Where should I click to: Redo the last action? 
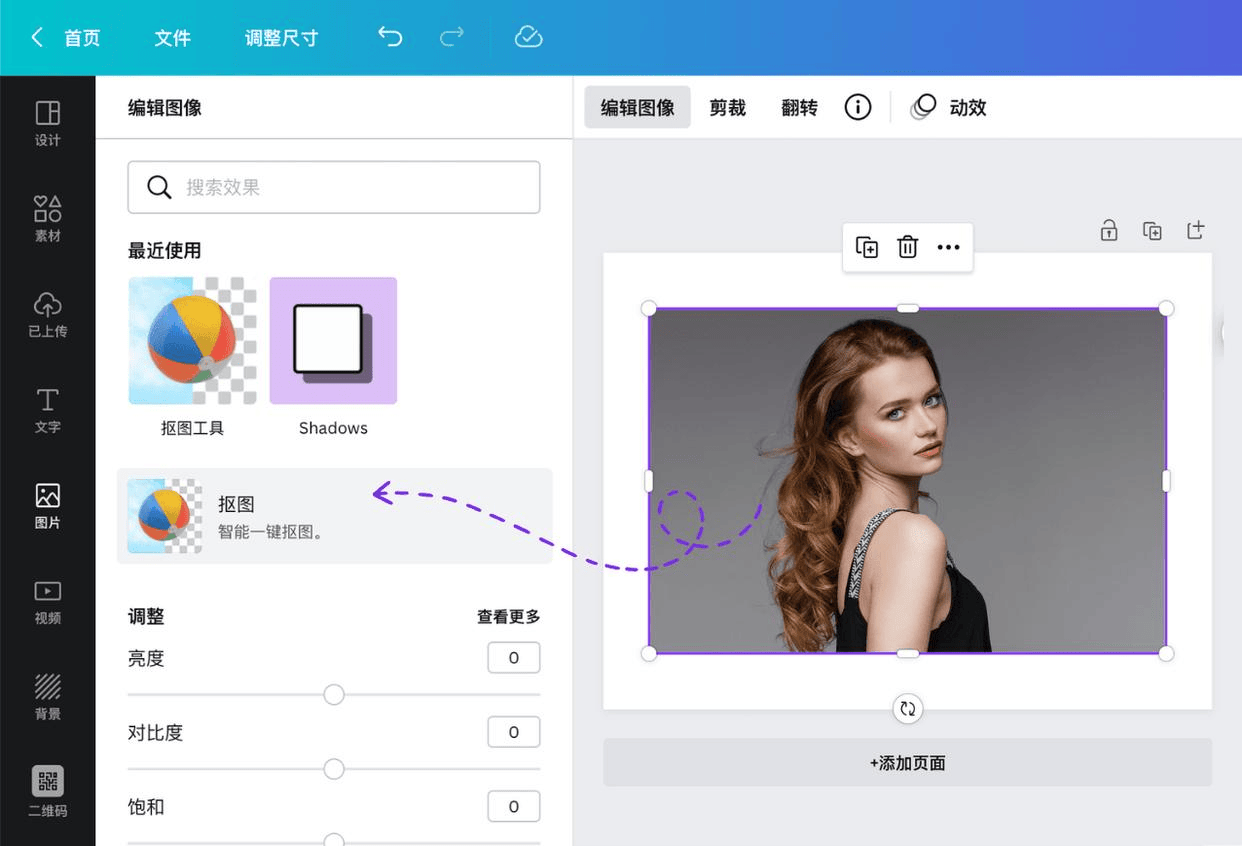tap(452, 37)
